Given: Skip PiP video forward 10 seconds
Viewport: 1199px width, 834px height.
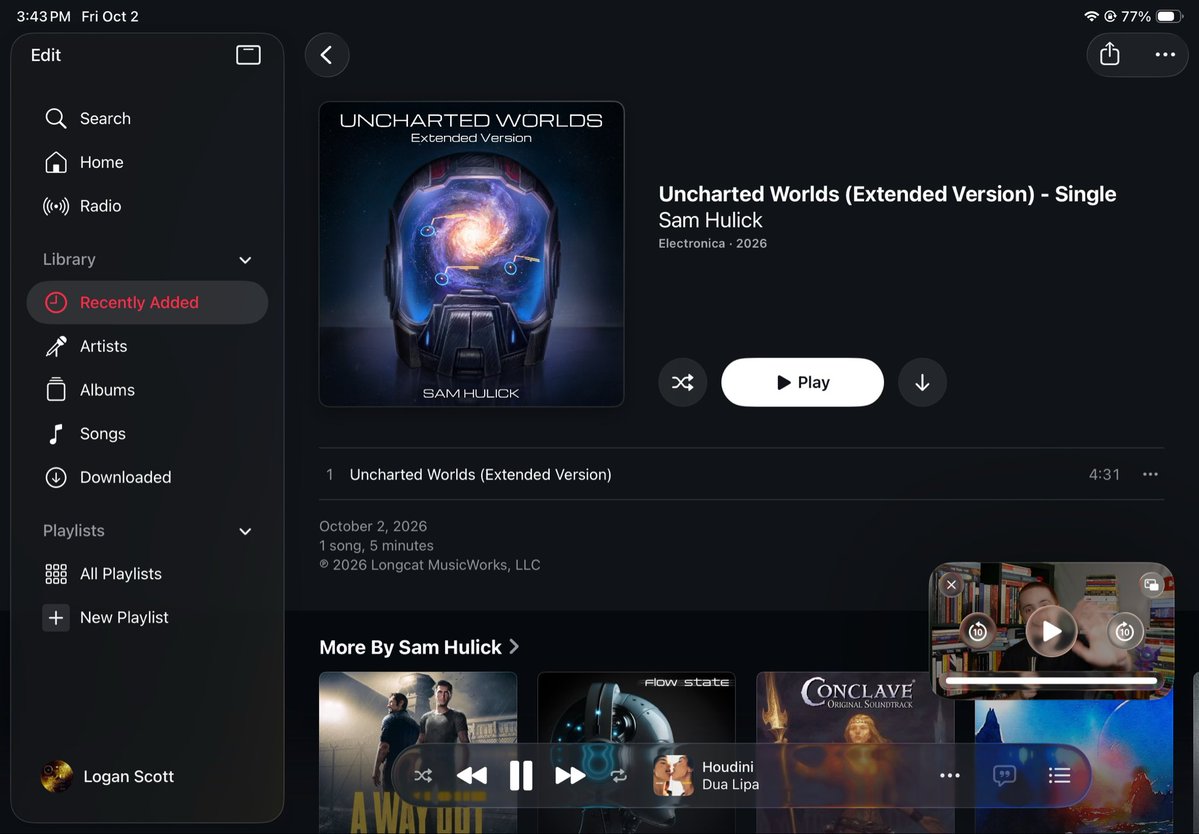Looking at the screenshot, I should pos(1125,631).
